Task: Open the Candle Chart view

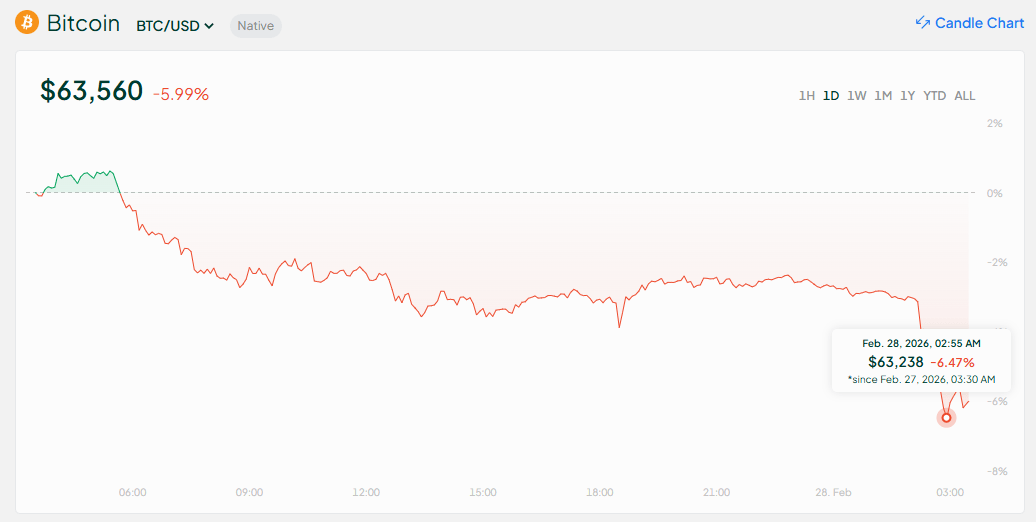Action: [979, 23]
